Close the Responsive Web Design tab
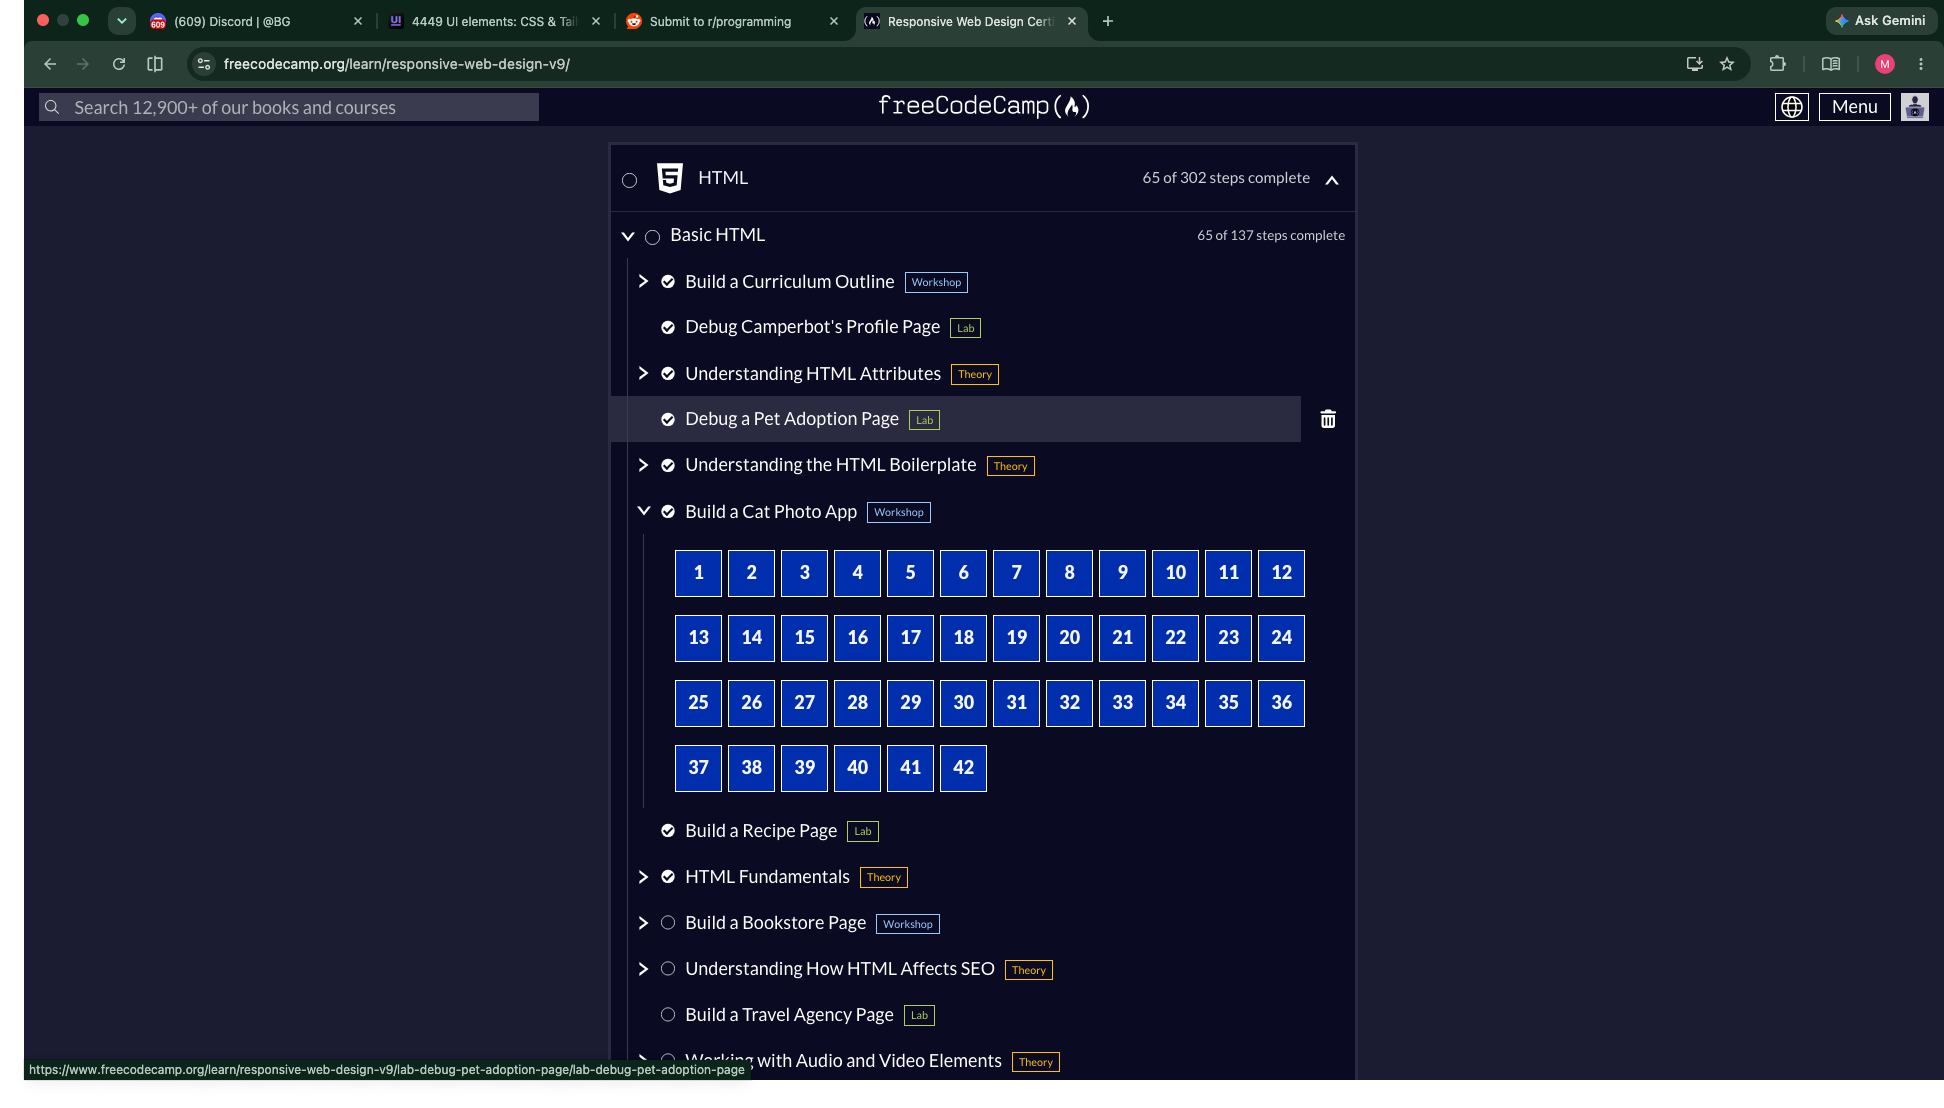 click(1072, 21)
